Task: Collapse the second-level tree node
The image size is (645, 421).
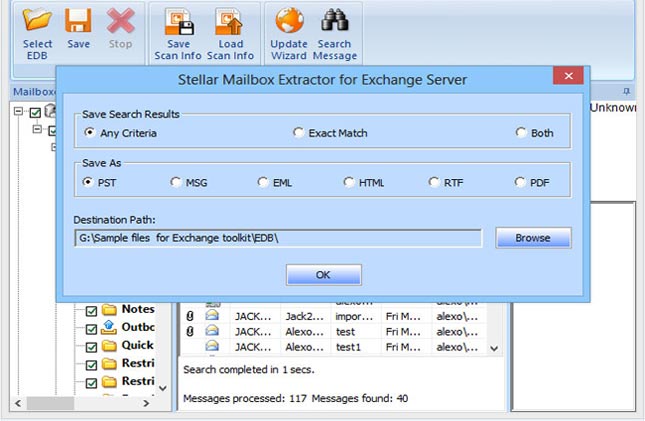Action: pyautogui.click(x=37, y=129)
